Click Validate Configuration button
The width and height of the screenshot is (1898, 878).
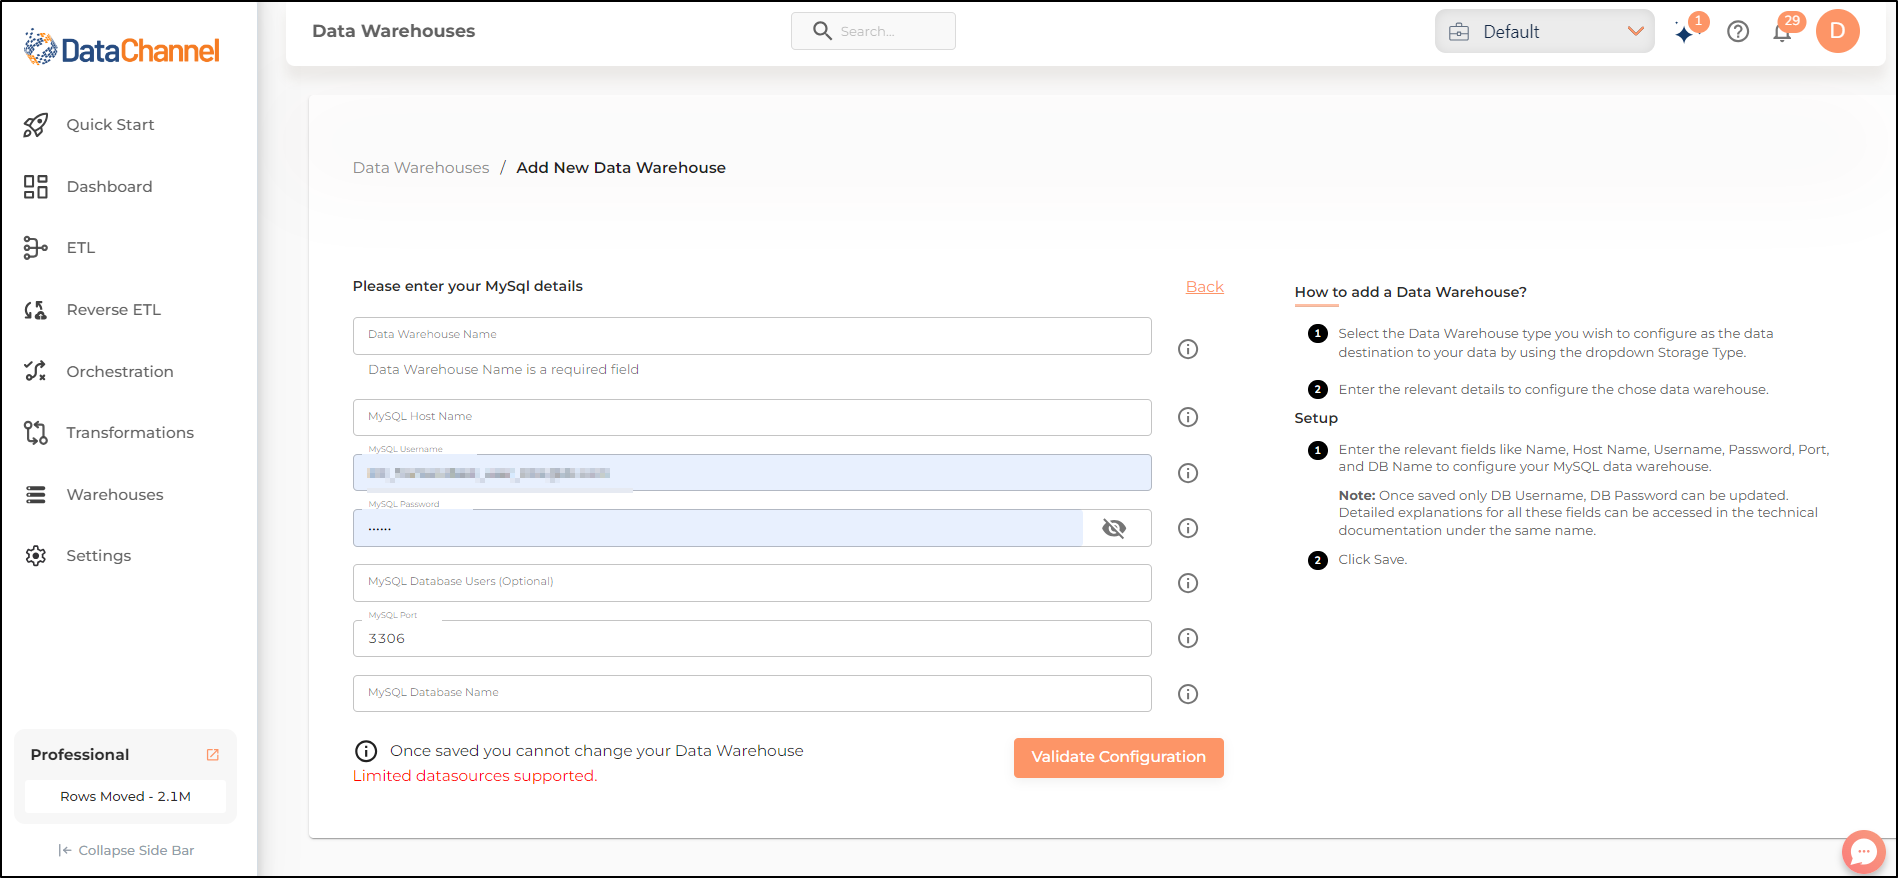[1119, 757]
